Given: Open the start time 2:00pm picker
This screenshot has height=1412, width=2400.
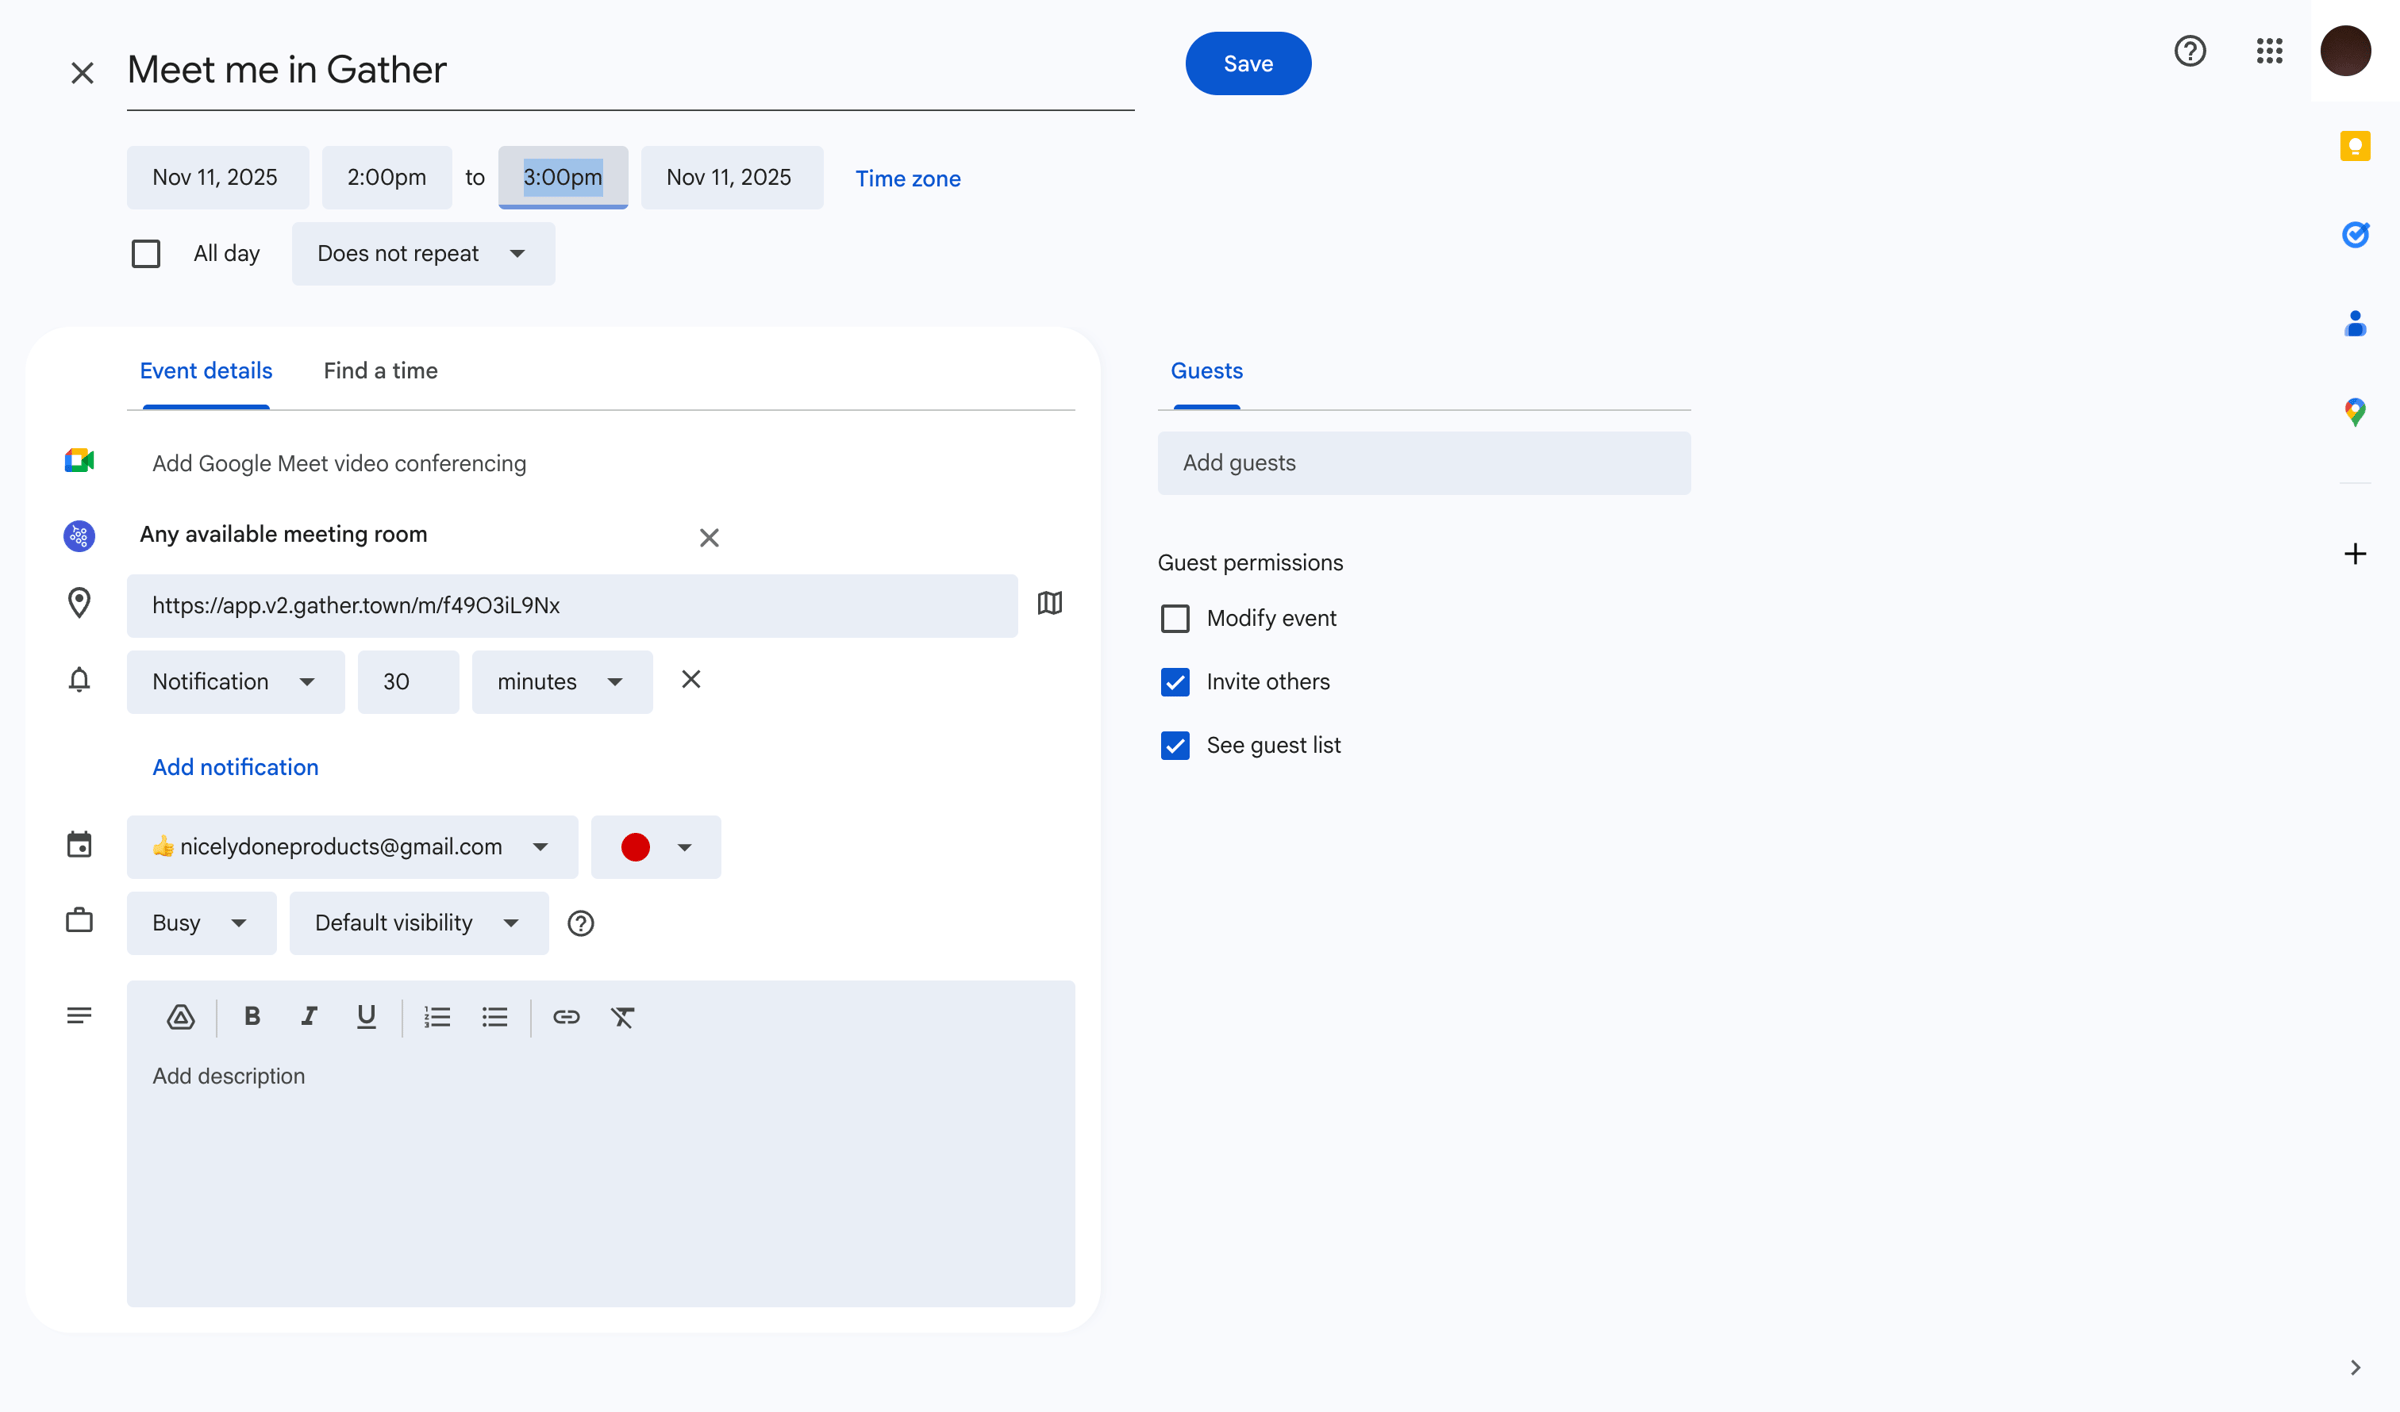Looking at the screenshot, I should (x=386, y=177).
